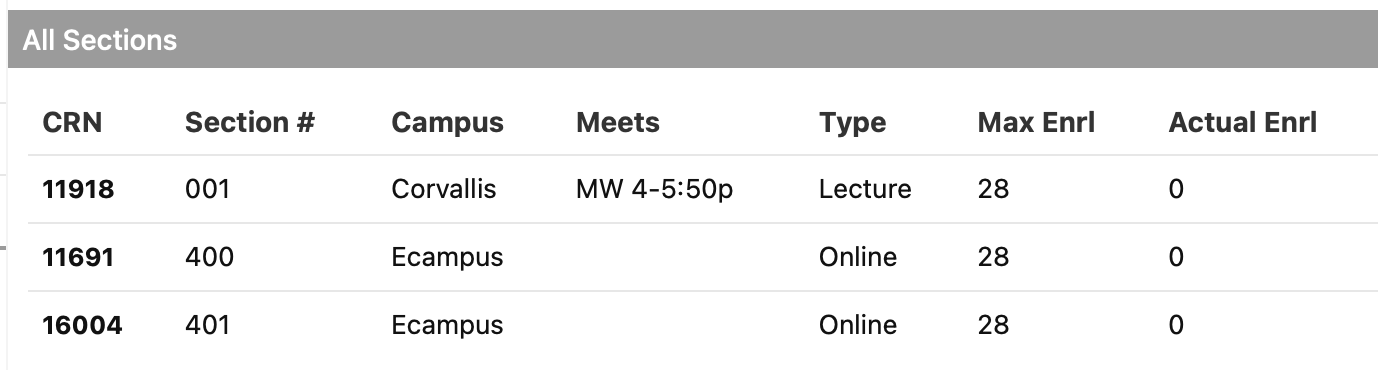Viewport: 1378px width, 370px height.
Task: Select the Actual Enrl column header
Action: [1242, 123]
